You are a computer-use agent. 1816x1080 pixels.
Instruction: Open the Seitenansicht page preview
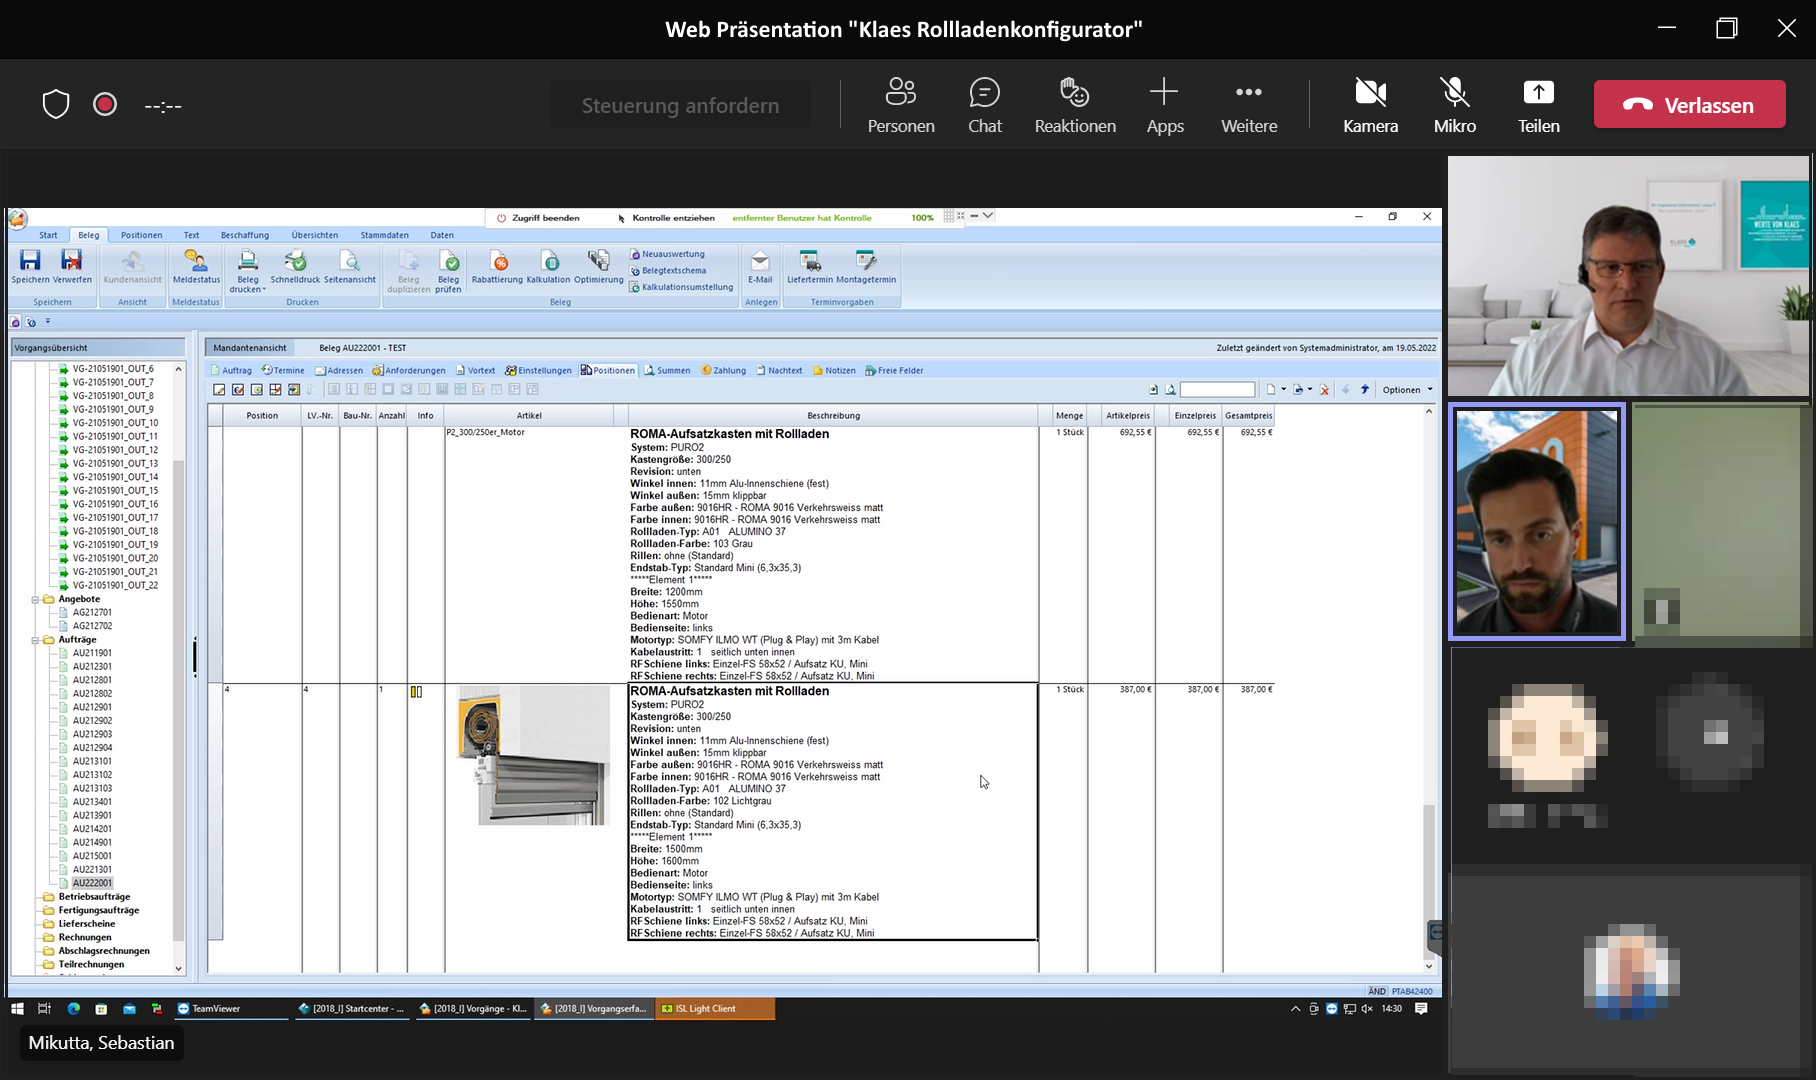click(x=349, y=266)
